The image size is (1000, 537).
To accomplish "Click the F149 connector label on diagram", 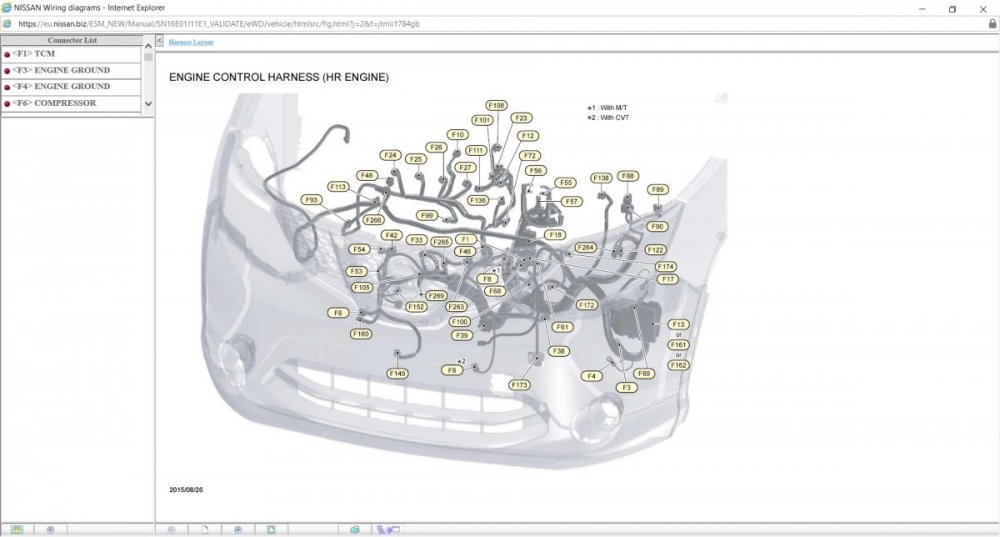I will point(397,374).
